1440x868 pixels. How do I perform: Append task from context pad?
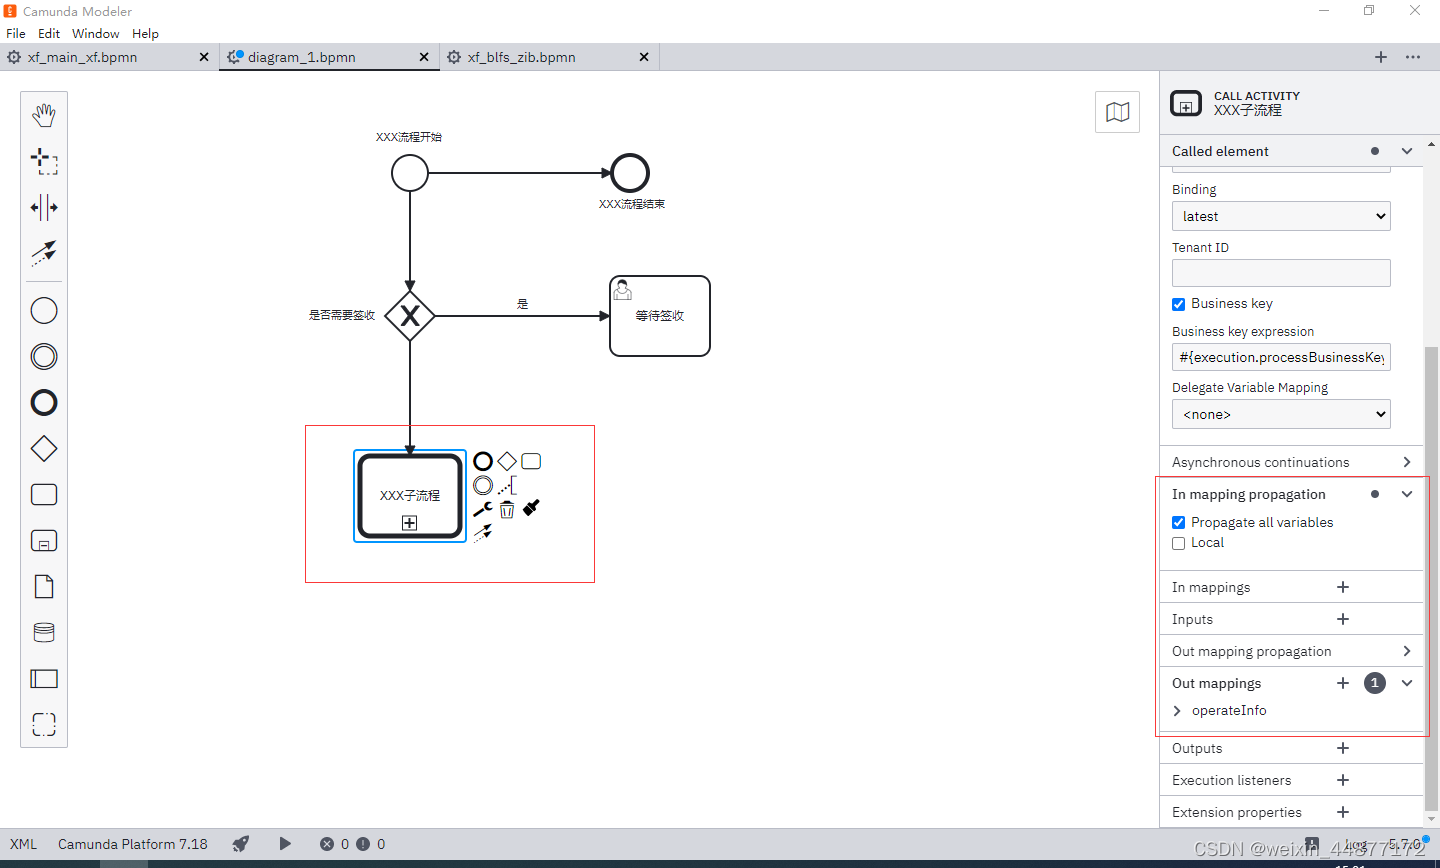(x=531, y=461)
